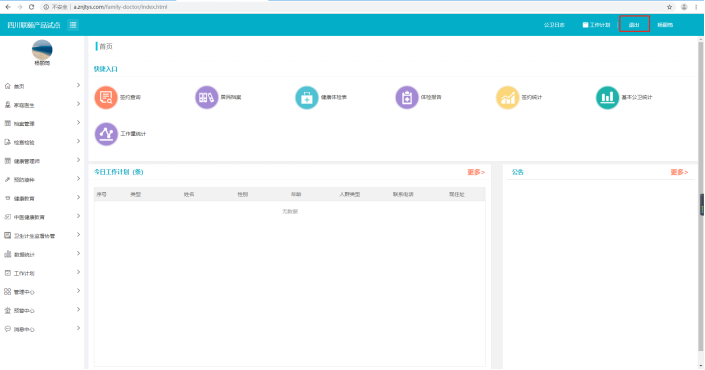Click the 类型 column header
Screen dimensions: 705x370
[136, 194]
